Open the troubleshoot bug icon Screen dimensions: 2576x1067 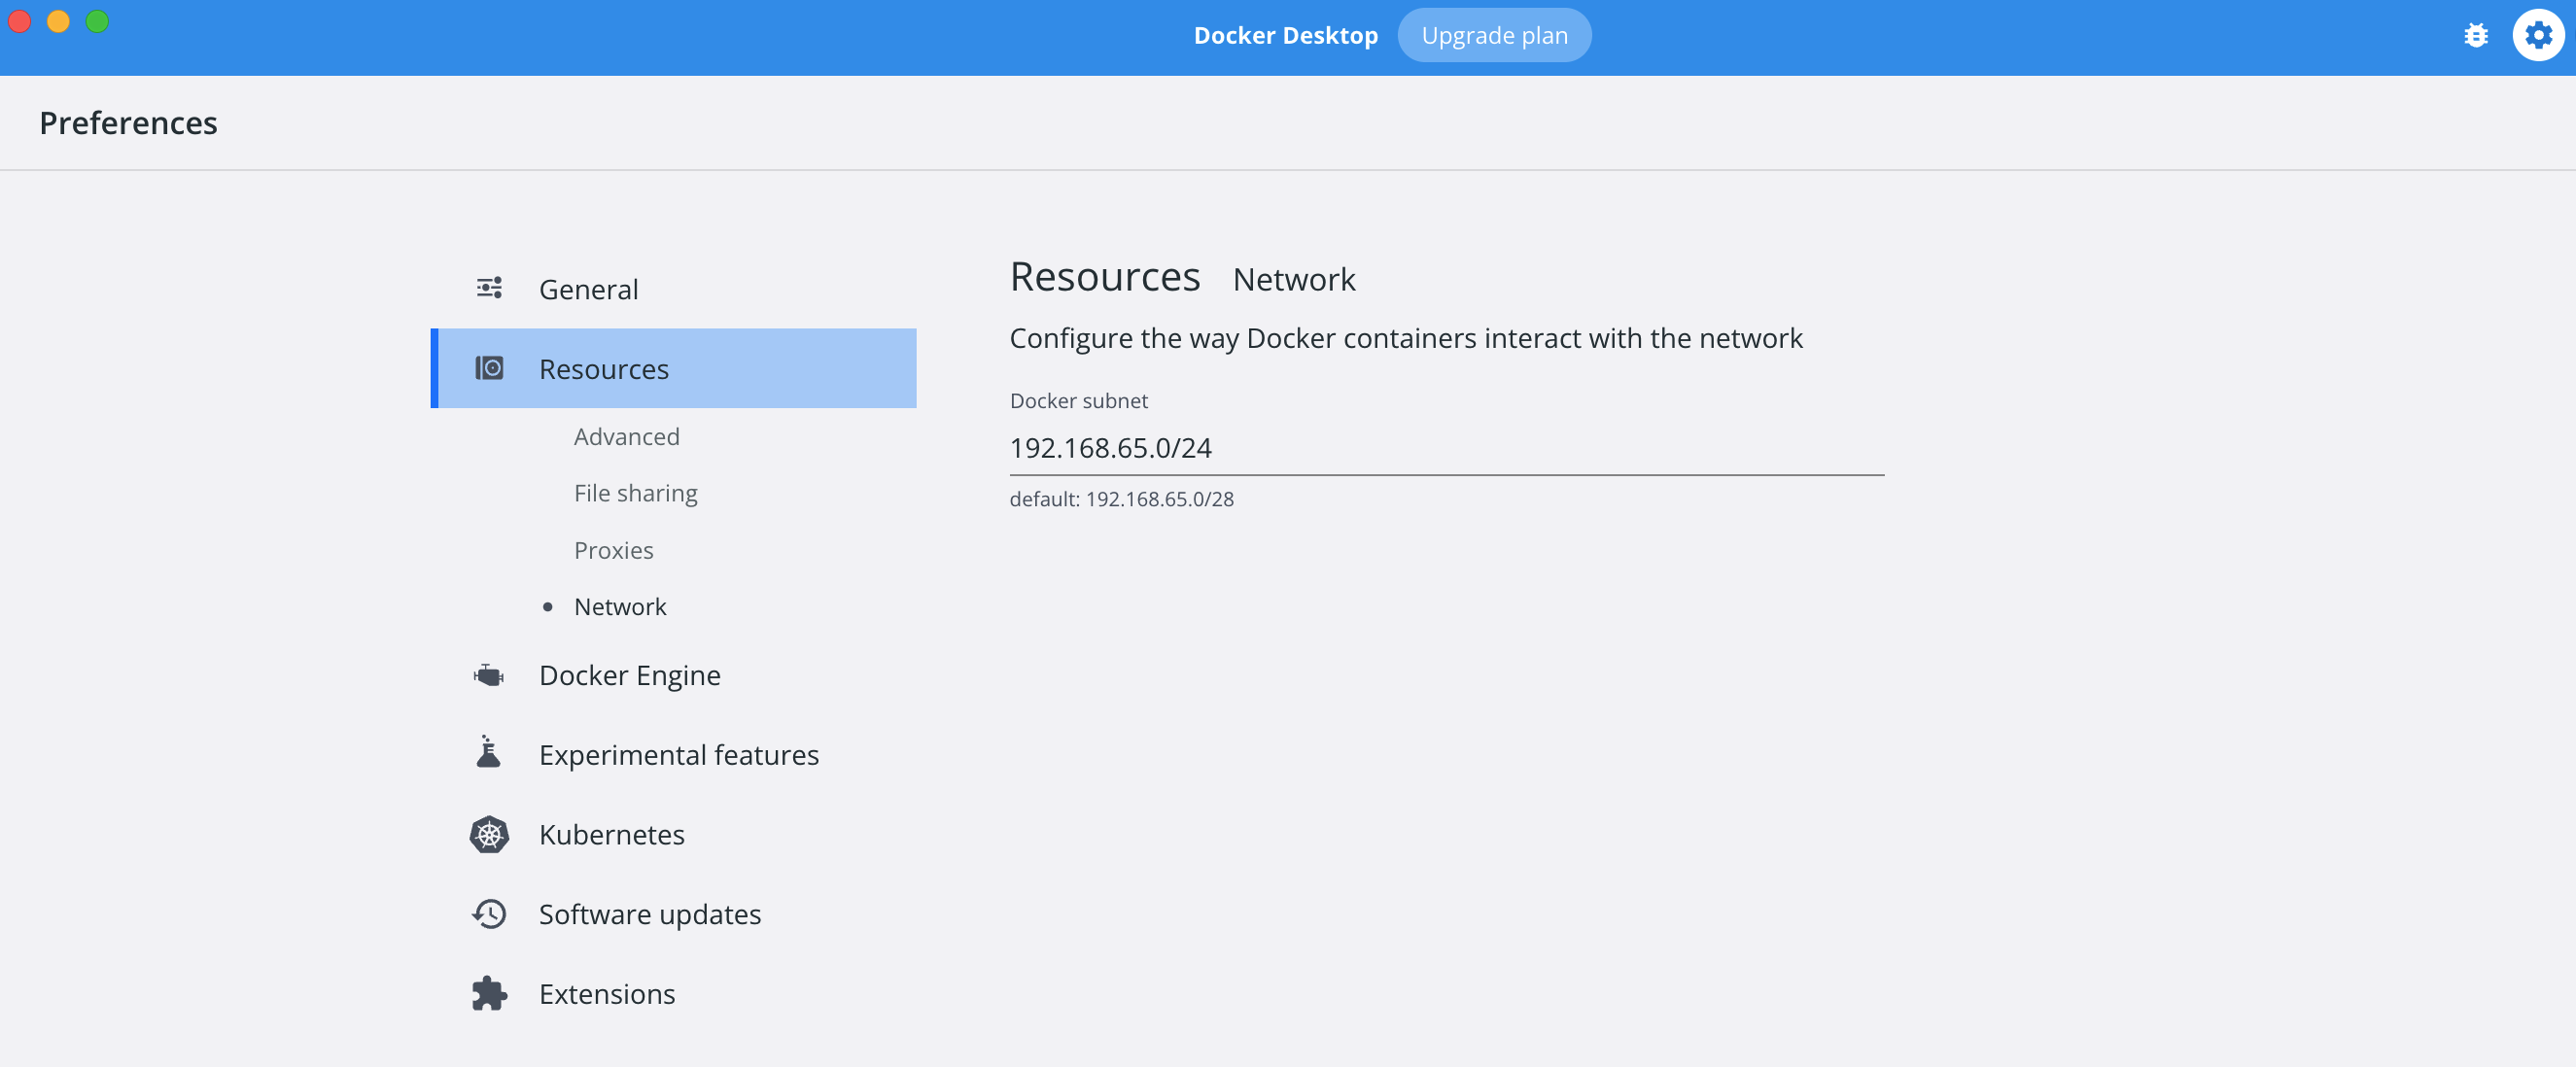pos(2475,36)
